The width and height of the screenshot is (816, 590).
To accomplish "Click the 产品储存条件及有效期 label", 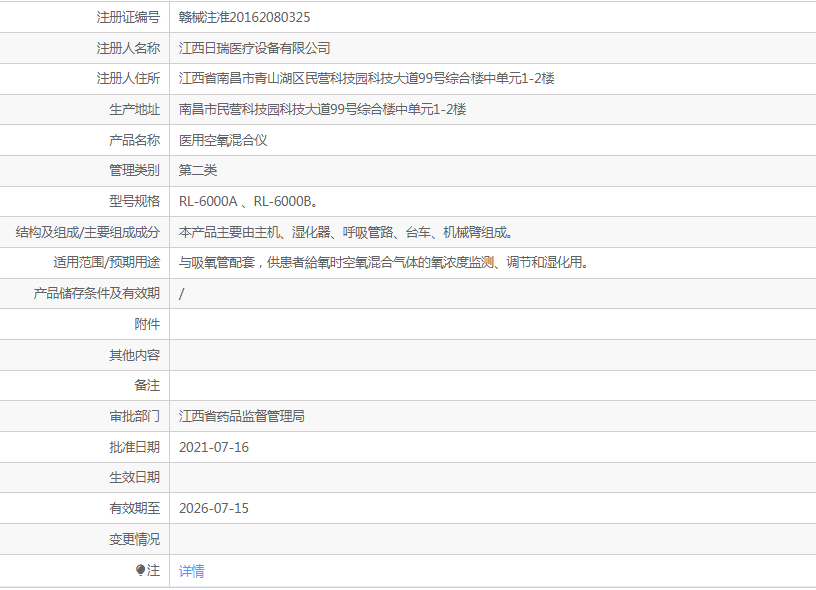I will tap(96, 293).
